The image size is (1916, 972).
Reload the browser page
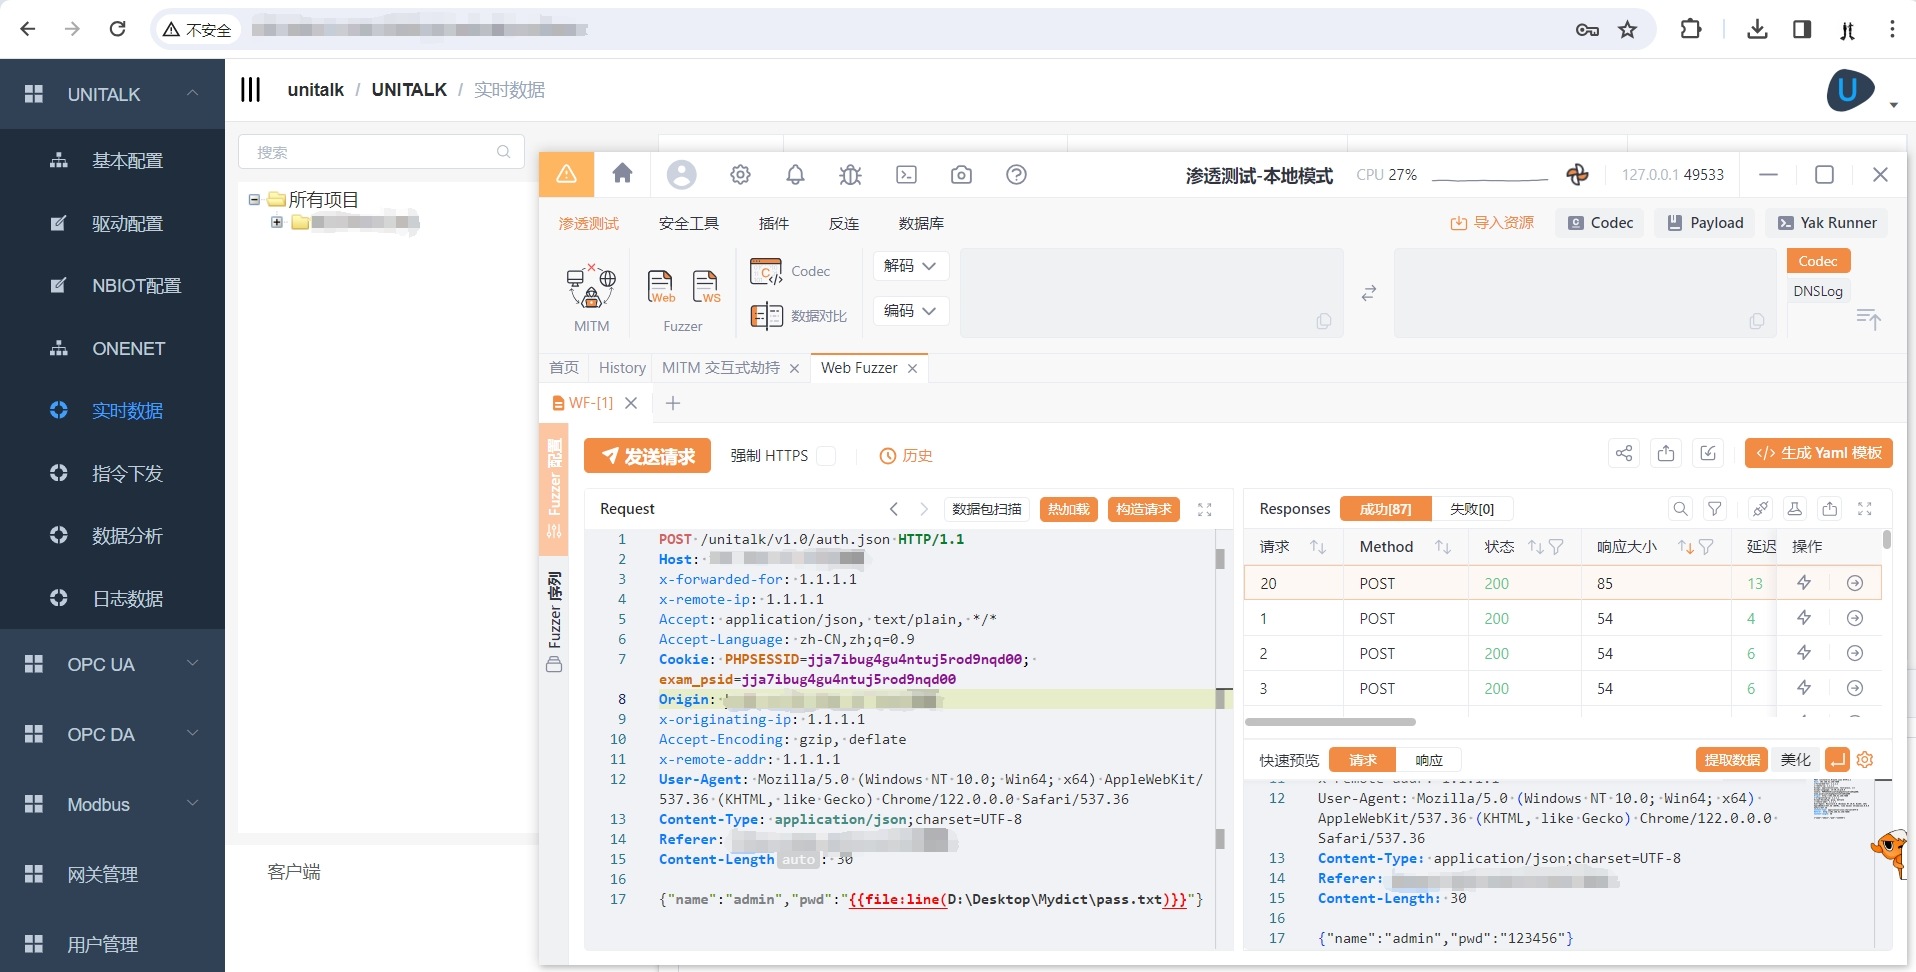[117, 29]
